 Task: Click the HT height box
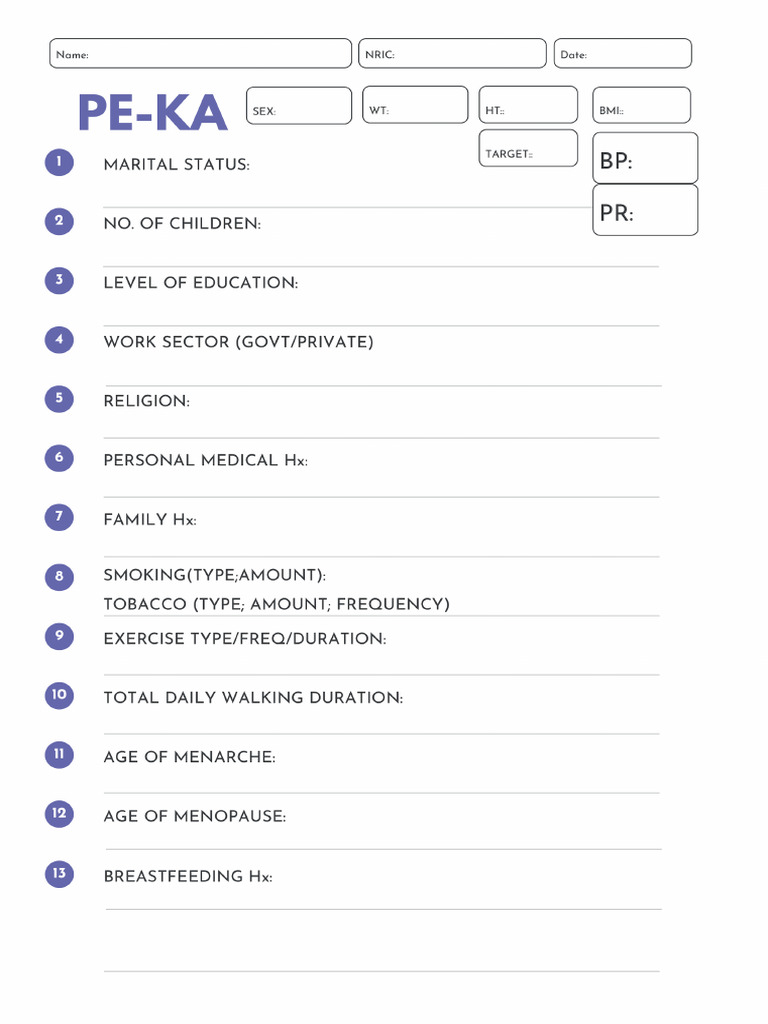click(528, 105)
